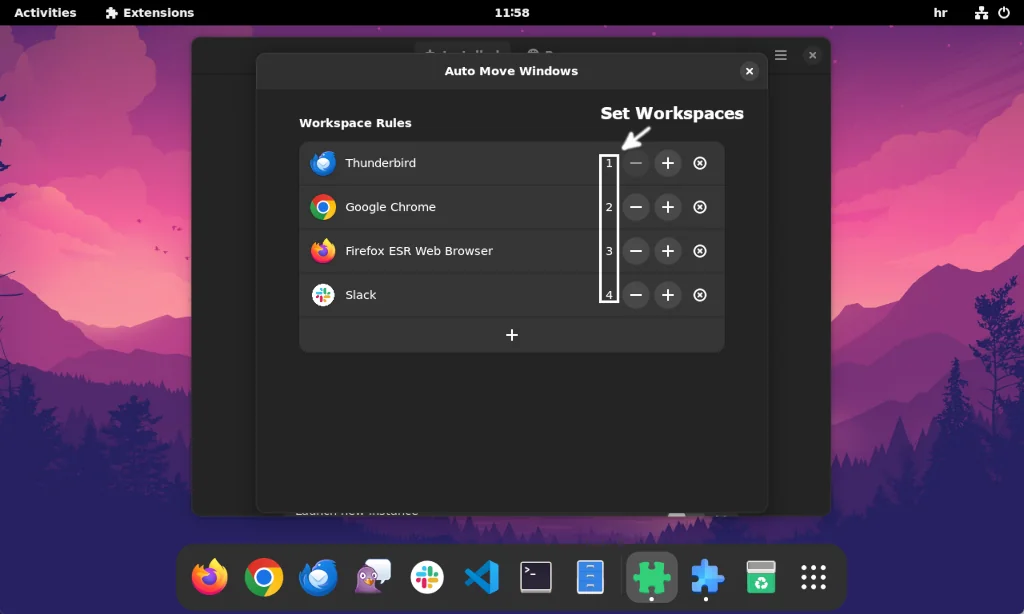Open Slack from the dock
Image resolution: width=1024 pixels, height=614 pixels.
[x=427, y=577]
